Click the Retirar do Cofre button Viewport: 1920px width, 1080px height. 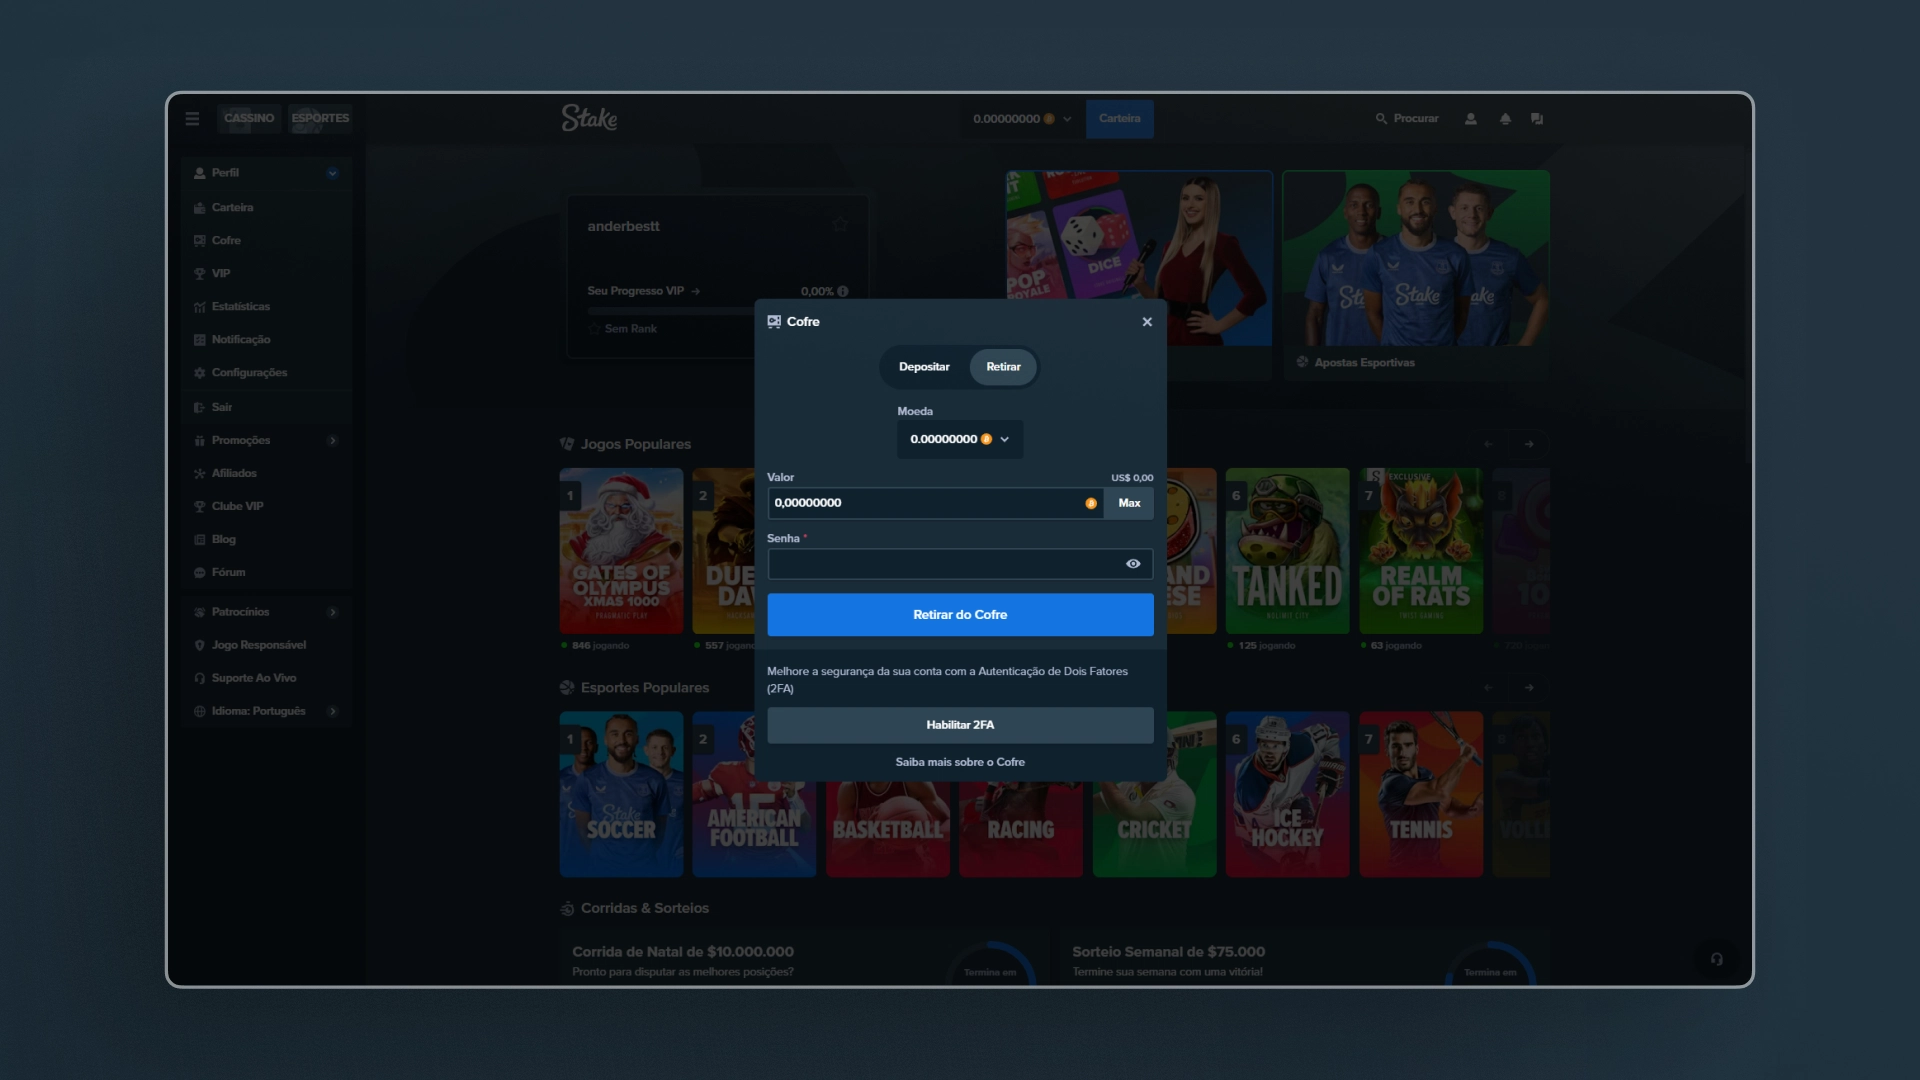[960, 615]
